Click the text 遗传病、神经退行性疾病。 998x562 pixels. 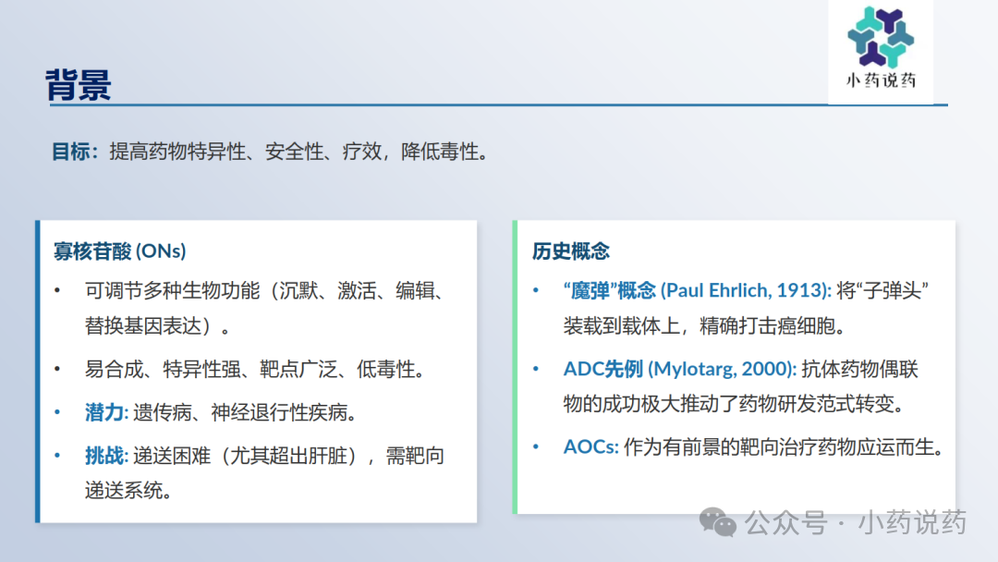click(x=245, y=412)
